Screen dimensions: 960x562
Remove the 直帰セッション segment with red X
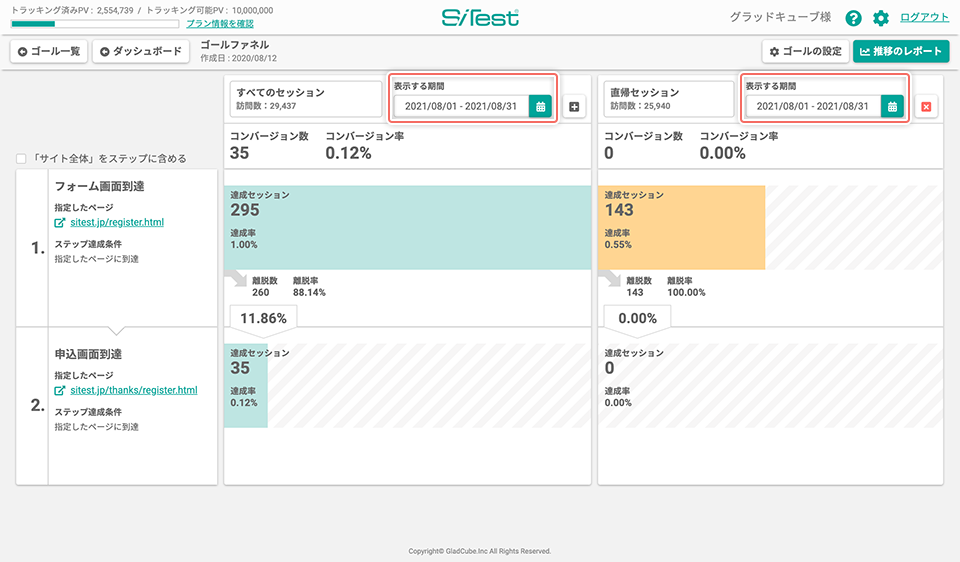click(926, 107)
